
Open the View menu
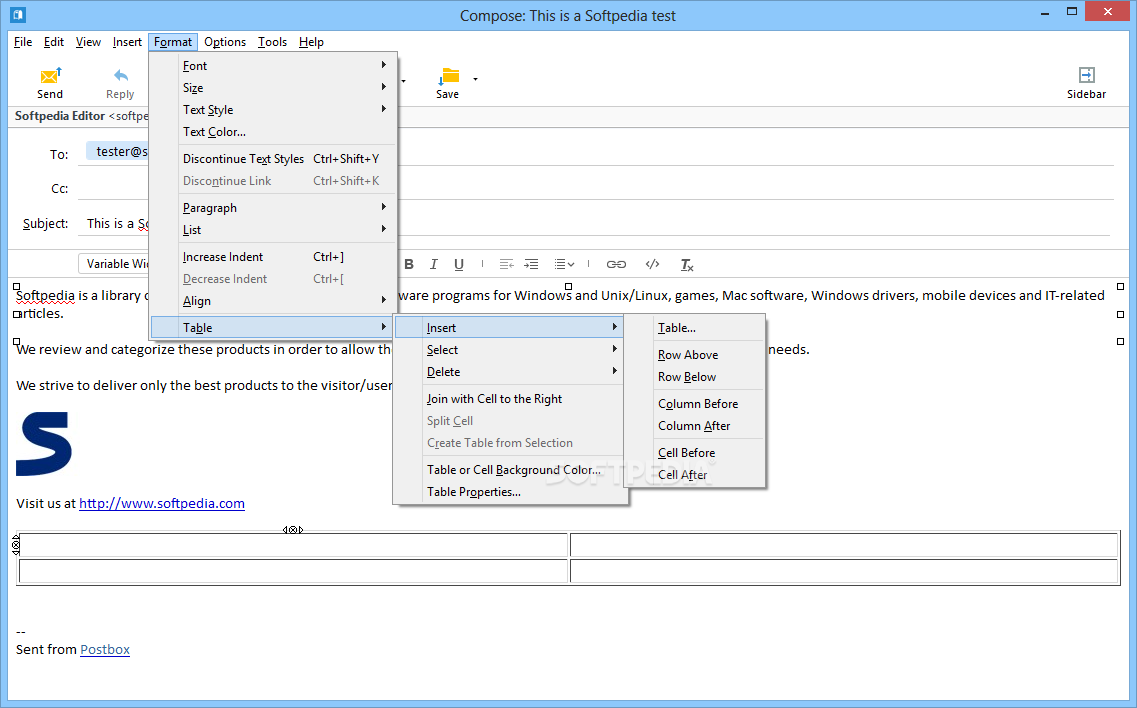(x=88, y=42)
